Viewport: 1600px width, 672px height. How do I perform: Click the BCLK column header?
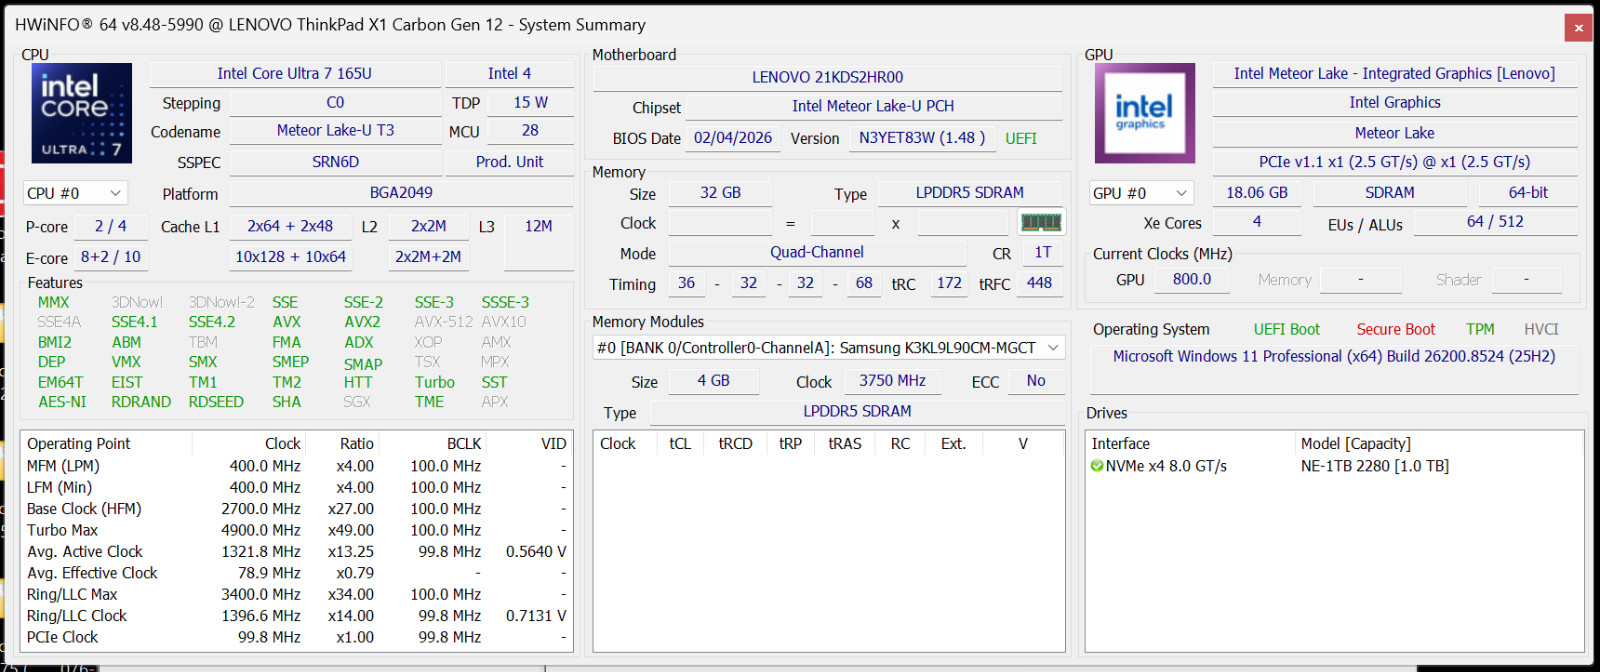pos(432,444)
